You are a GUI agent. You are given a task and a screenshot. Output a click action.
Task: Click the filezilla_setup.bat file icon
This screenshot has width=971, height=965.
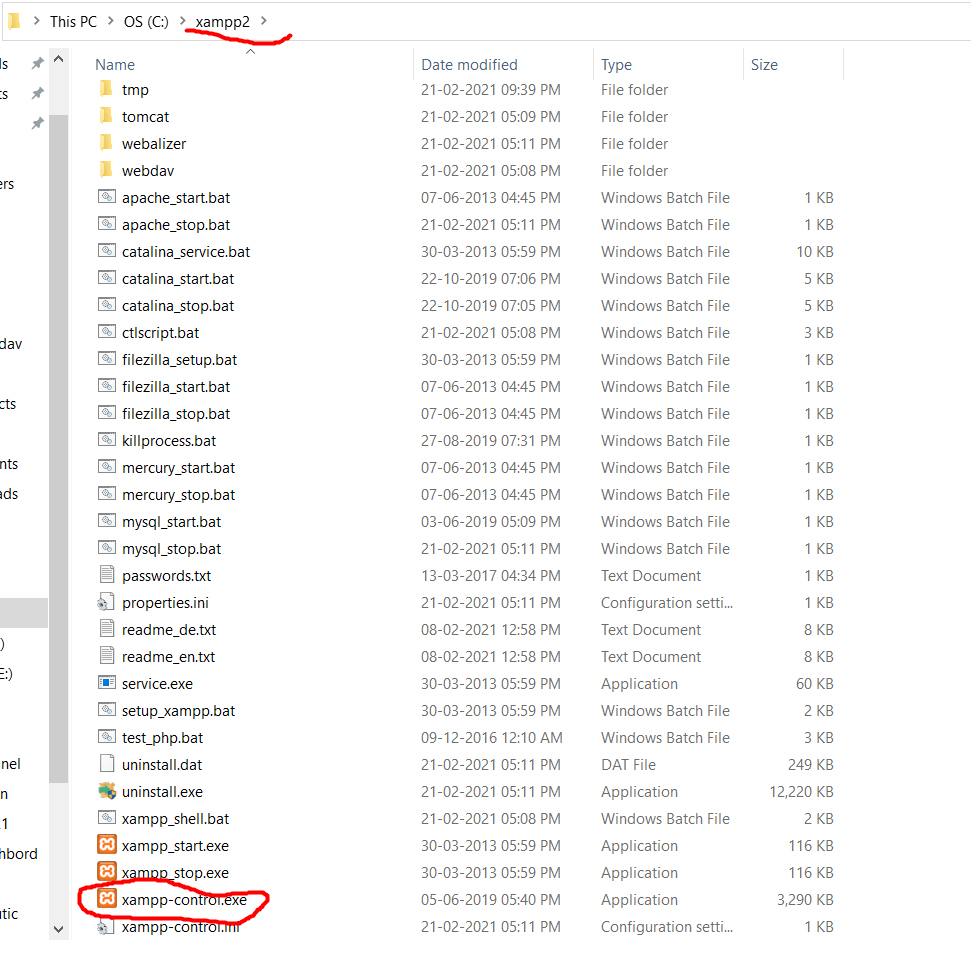tap(107, 359)
